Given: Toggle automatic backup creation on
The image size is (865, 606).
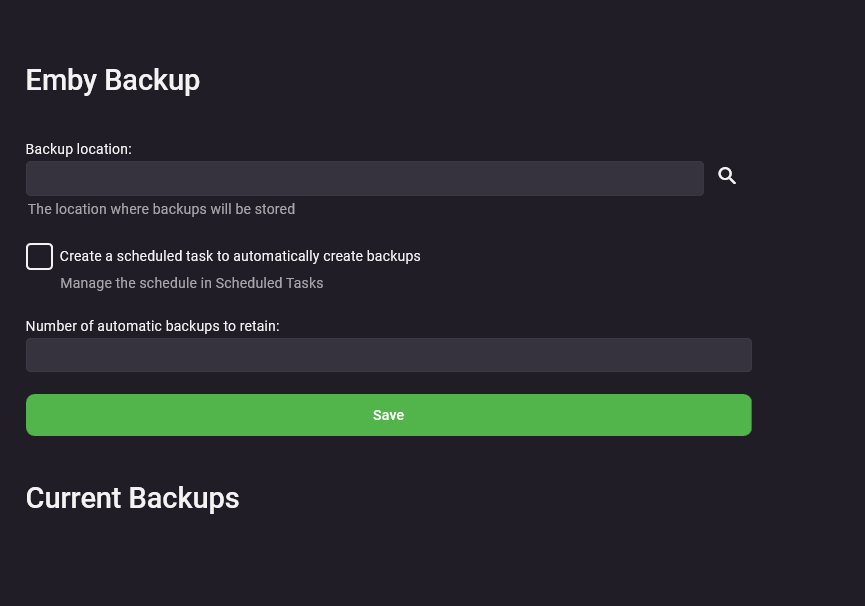Looking at the screenshot, I should coord(39,257).
